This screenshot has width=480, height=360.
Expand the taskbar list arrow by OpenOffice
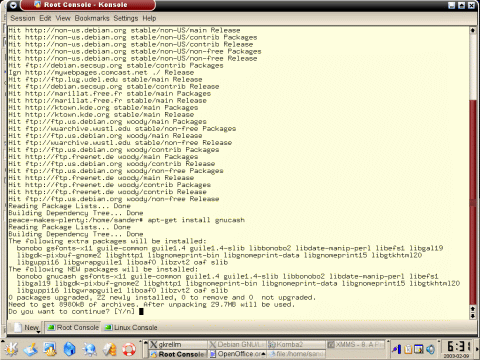click(x=263, y=354)
